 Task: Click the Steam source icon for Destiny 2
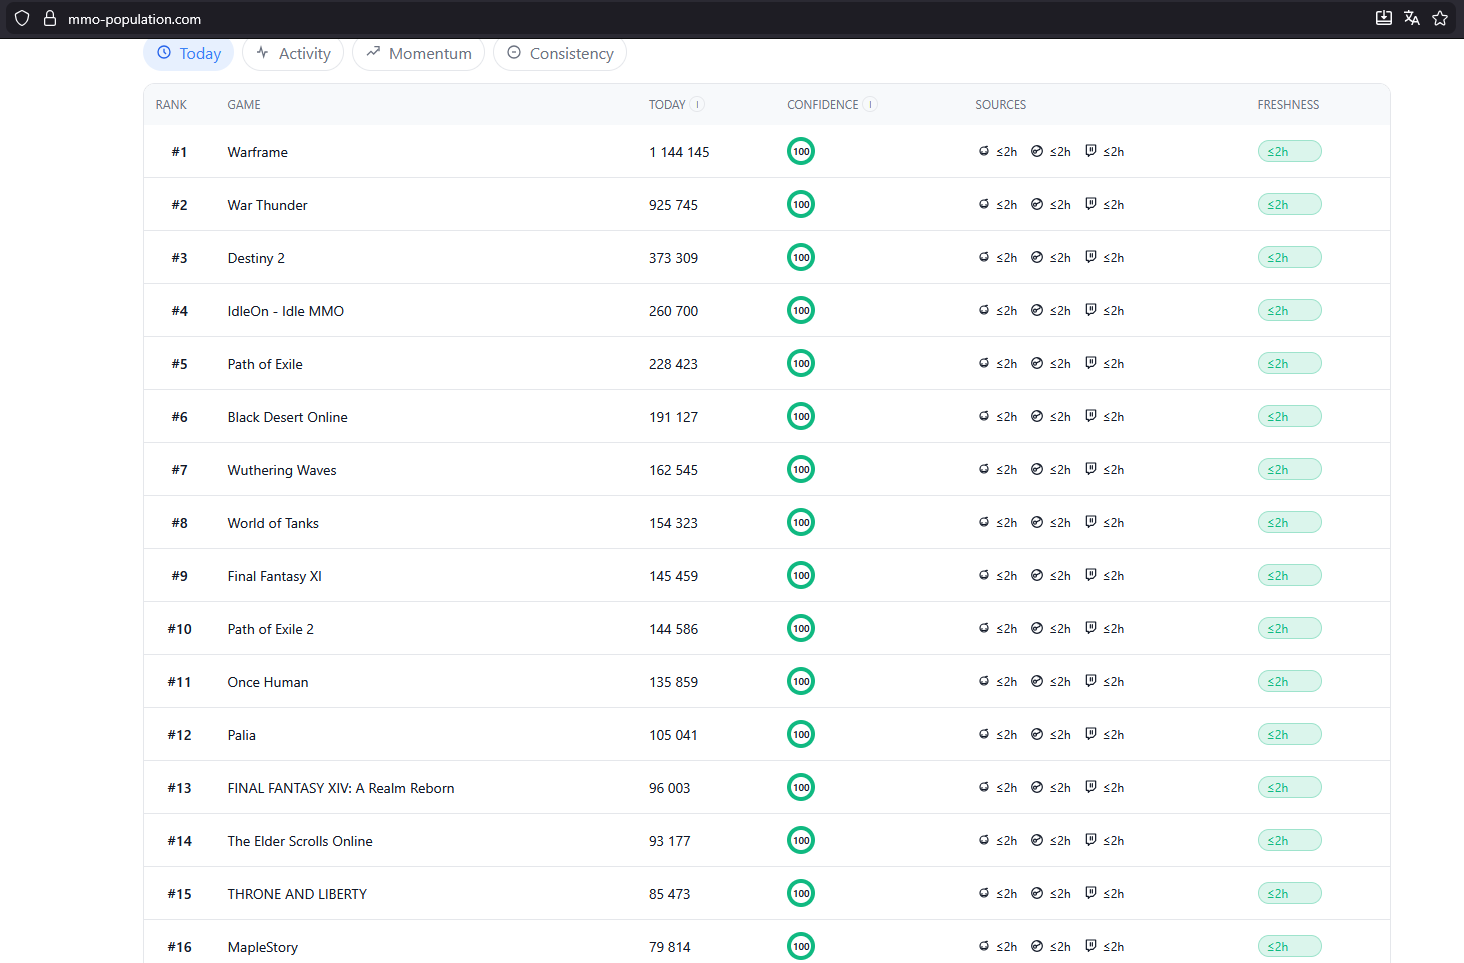coord(1037,257)
